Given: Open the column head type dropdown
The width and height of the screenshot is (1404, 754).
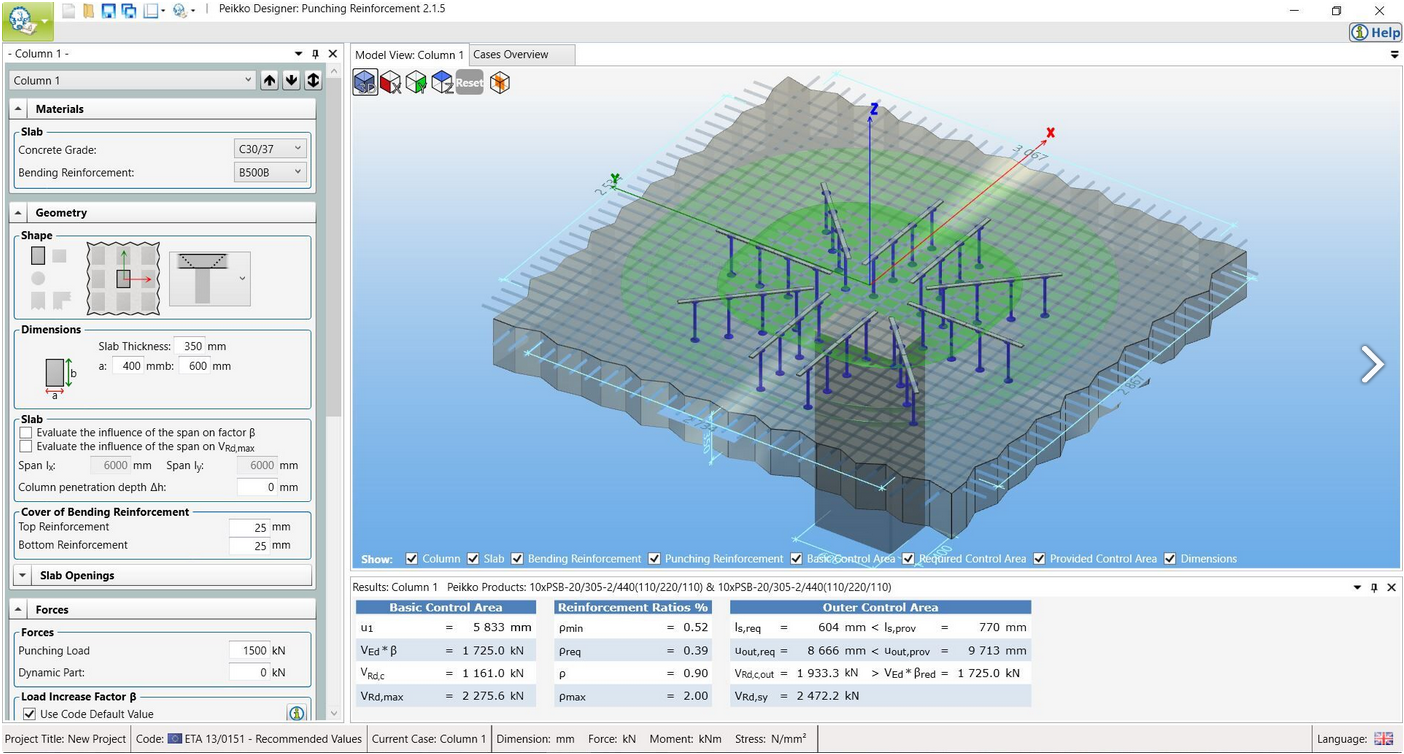Looking at the screenshot, I should pyautogui.click(x=210, y=279).
